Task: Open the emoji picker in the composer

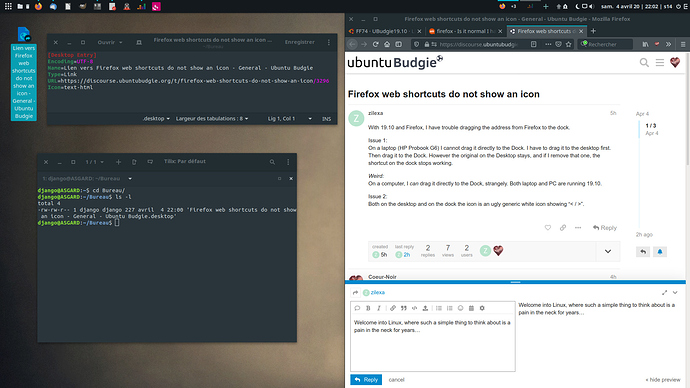Action: (460, 308)
